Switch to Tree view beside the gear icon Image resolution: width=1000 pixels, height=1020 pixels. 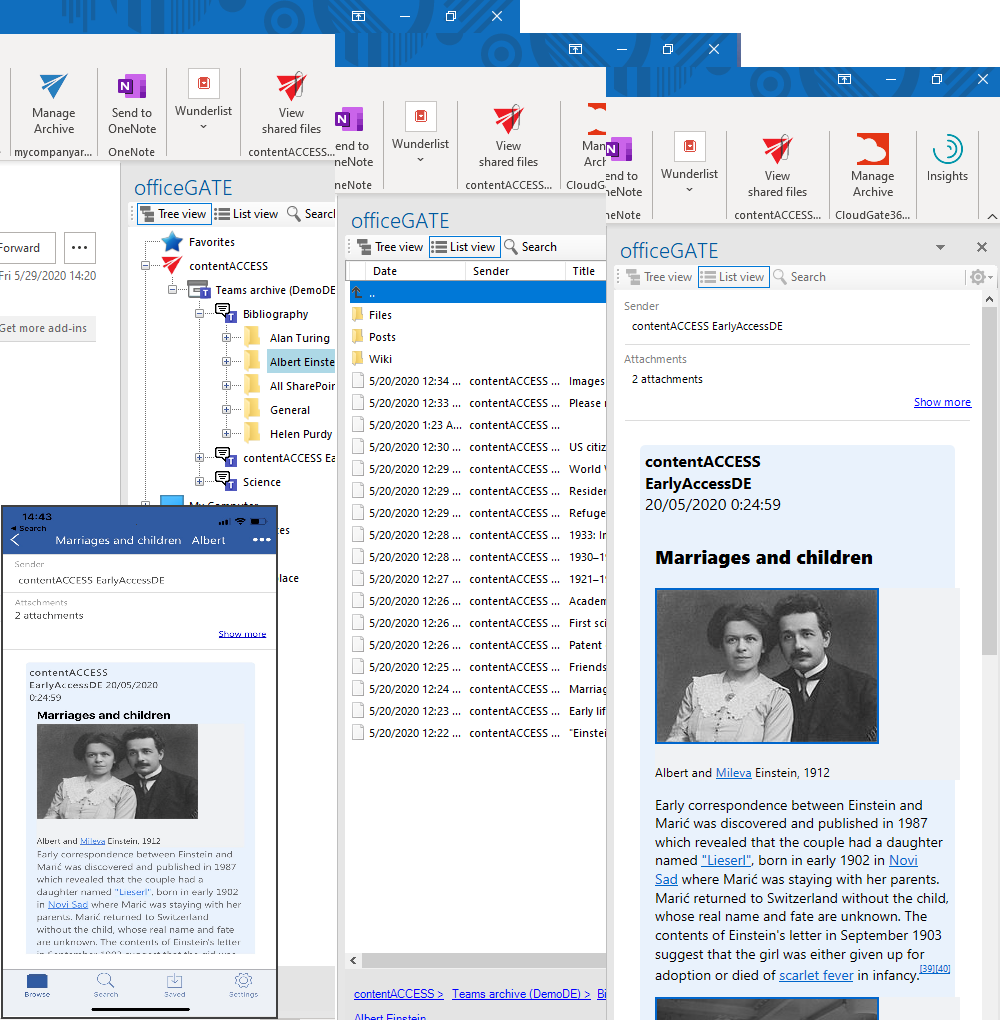(x=658, y=277)
